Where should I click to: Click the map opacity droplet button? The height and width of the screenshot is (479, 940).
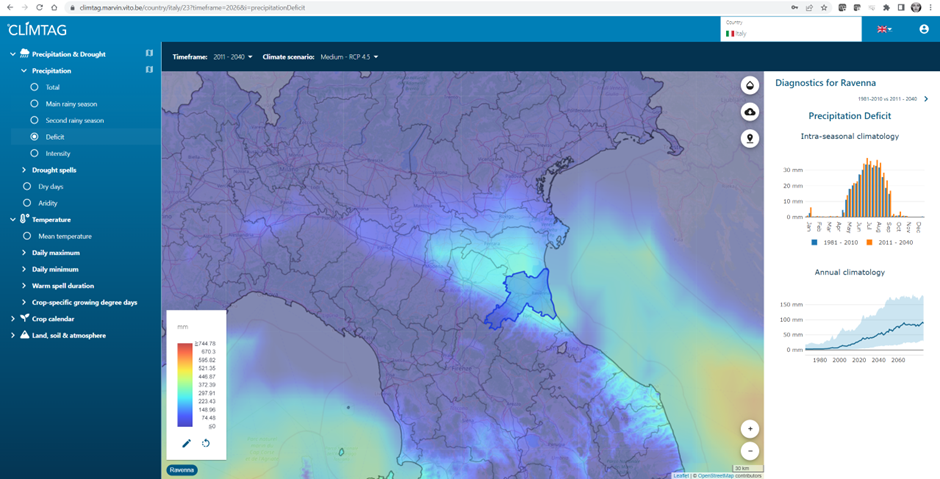(x=749, y=85)
